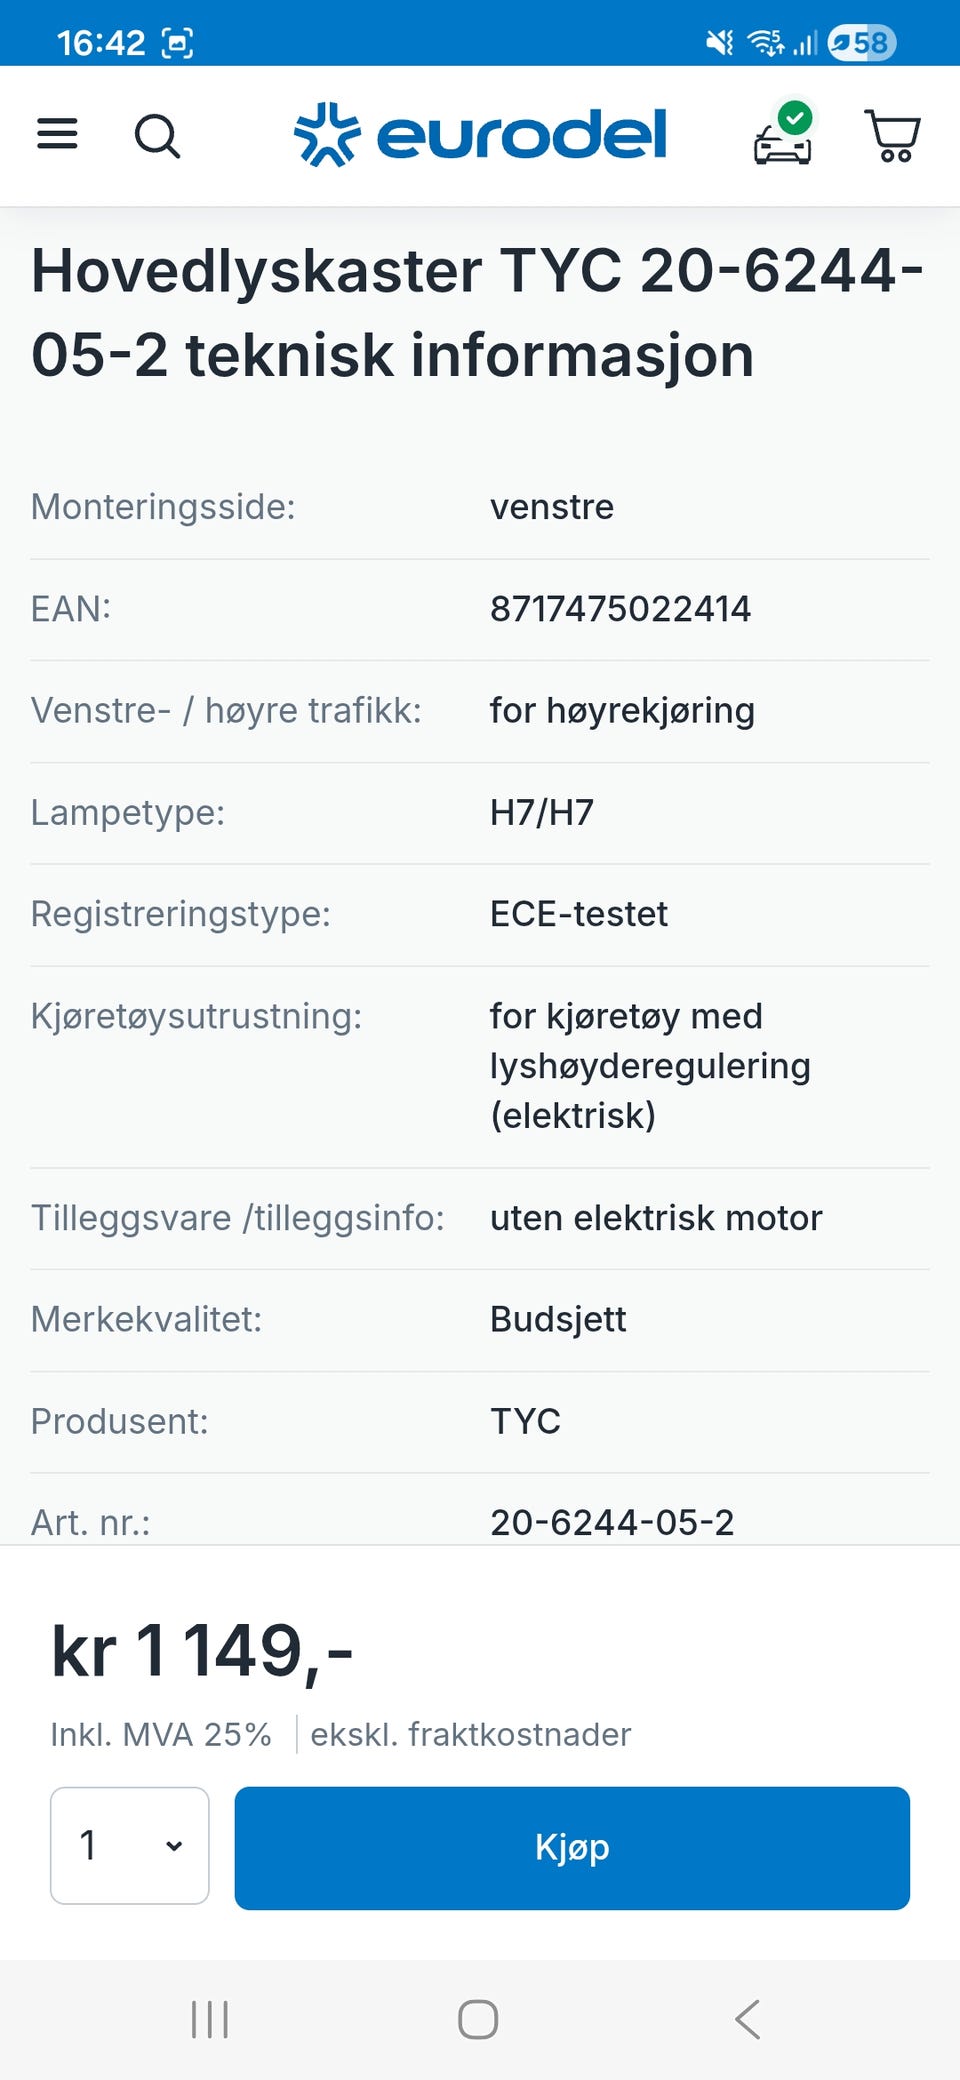
Task: Tap the search magnifier icon
Action: click(157, 136)
